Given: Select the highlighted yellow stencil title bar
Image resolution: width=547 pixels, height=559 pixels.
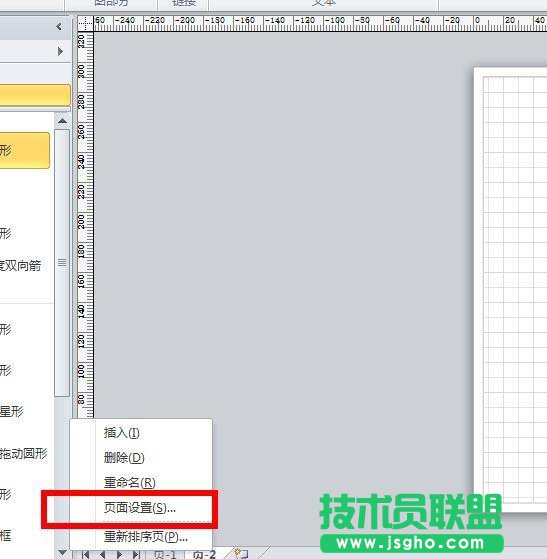Looking at the screenshot, I should pos(35,95).
